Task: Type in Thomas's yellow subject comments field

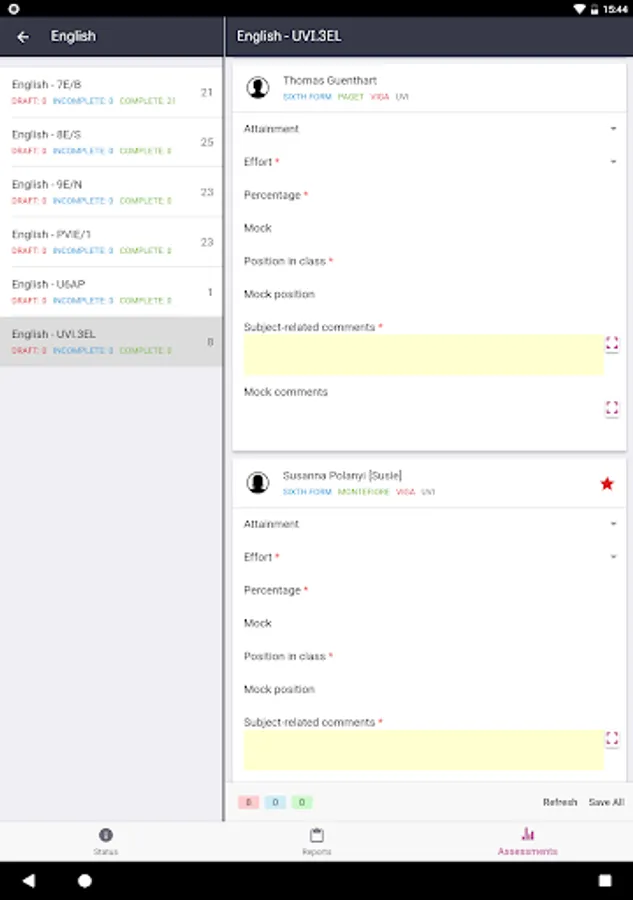Action: (x=423, y=355)
